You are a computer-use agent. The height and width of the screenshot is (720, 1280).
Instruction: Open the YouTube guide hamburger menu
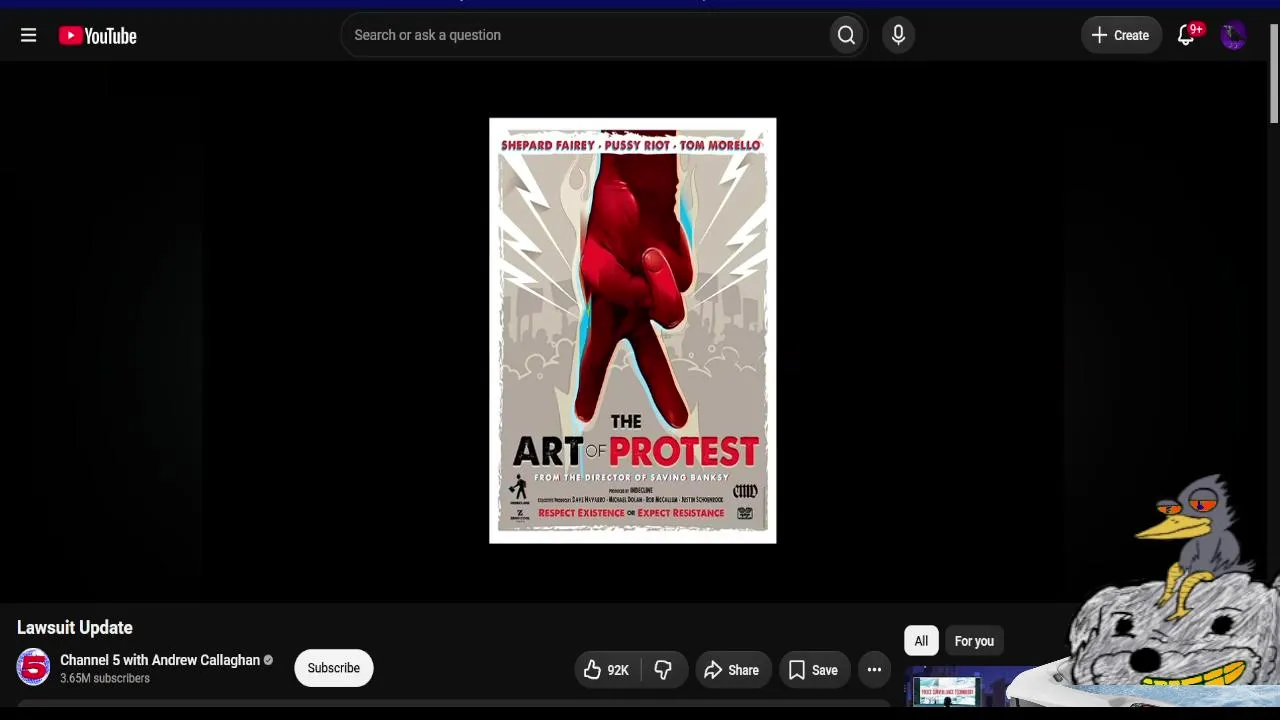(28, 36)
